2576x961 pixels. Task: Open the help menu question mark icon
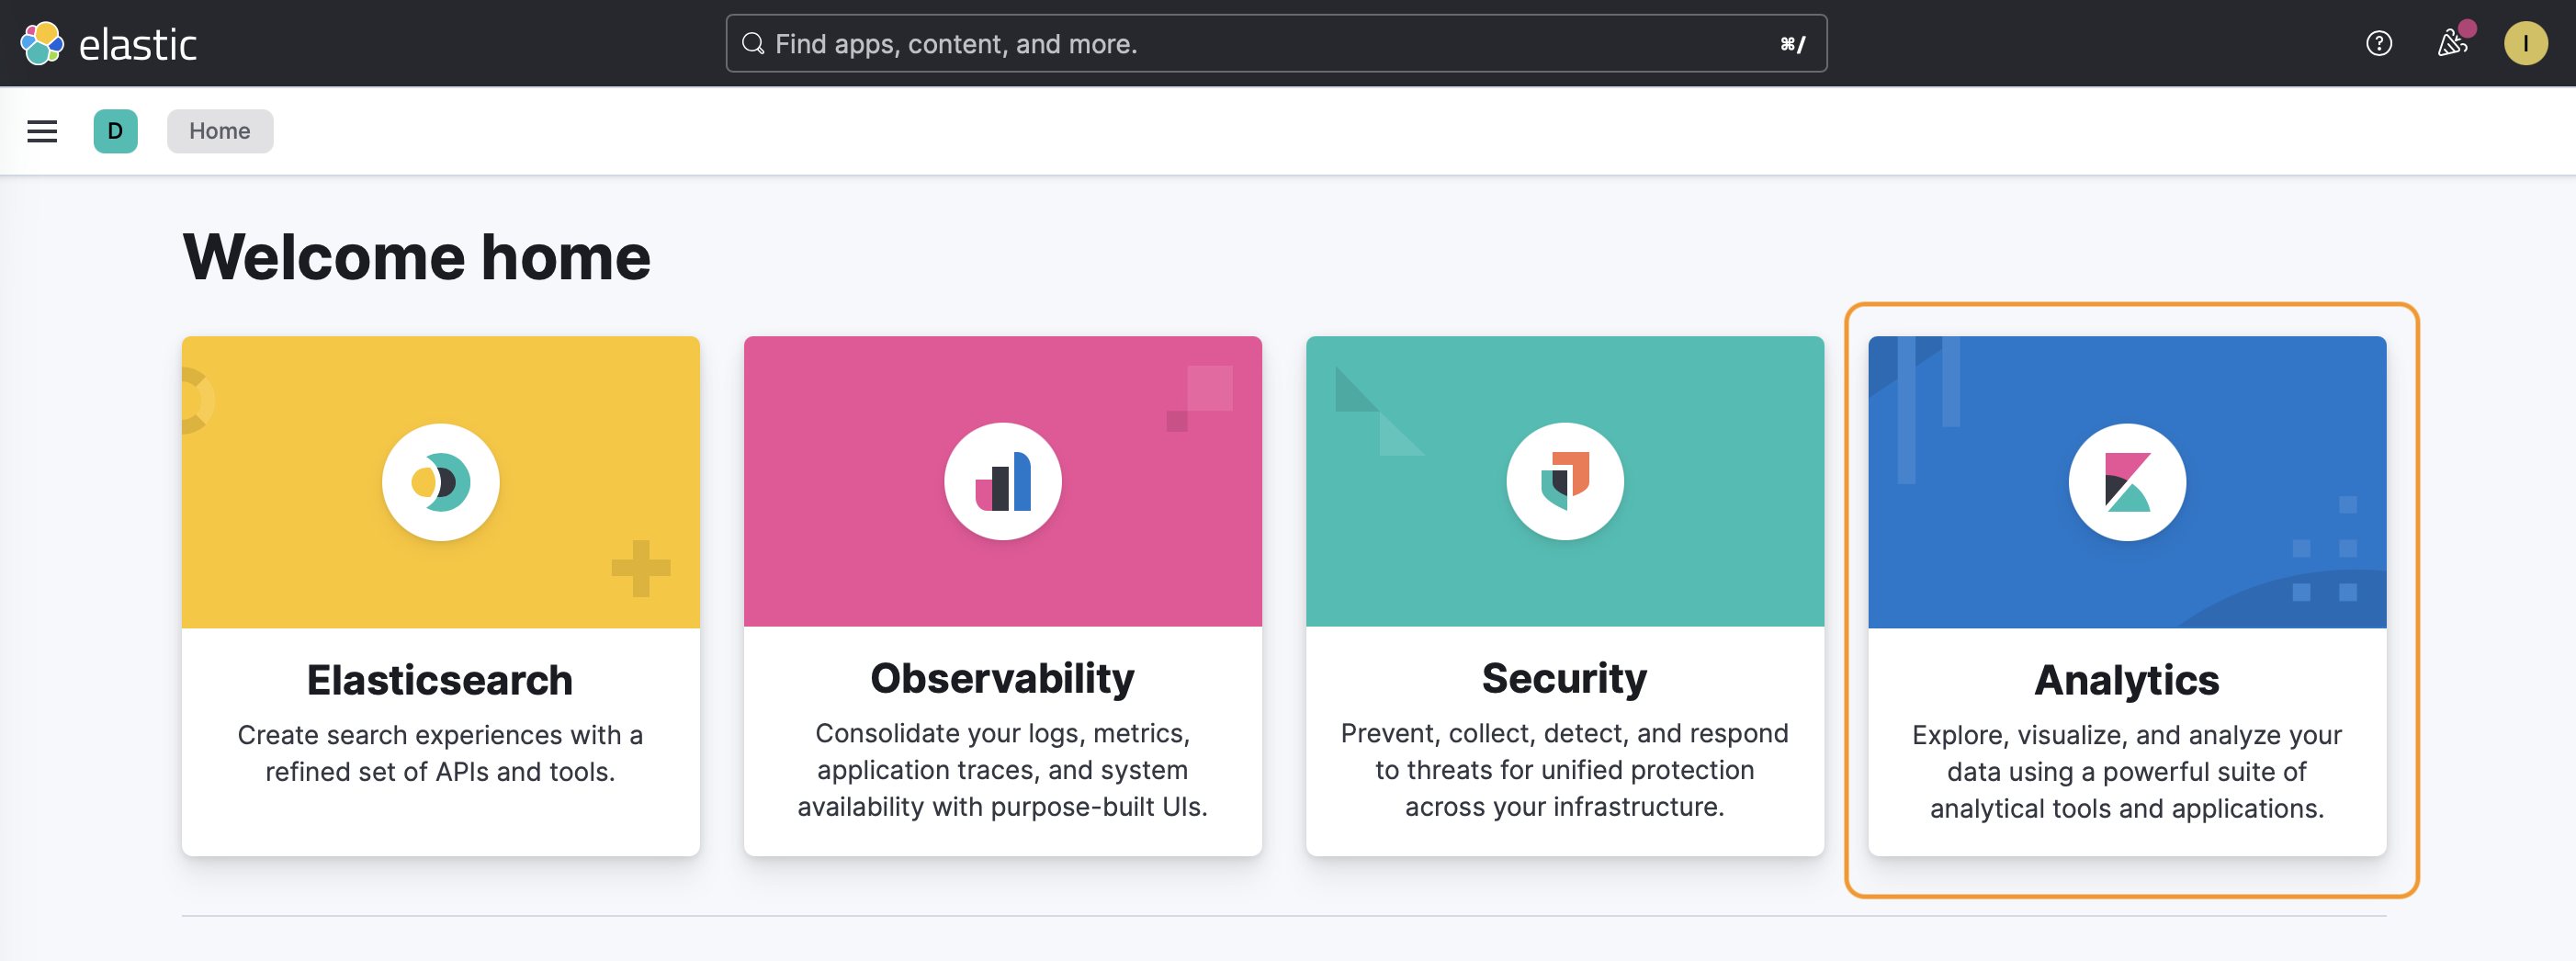[x=2378, y=44]
